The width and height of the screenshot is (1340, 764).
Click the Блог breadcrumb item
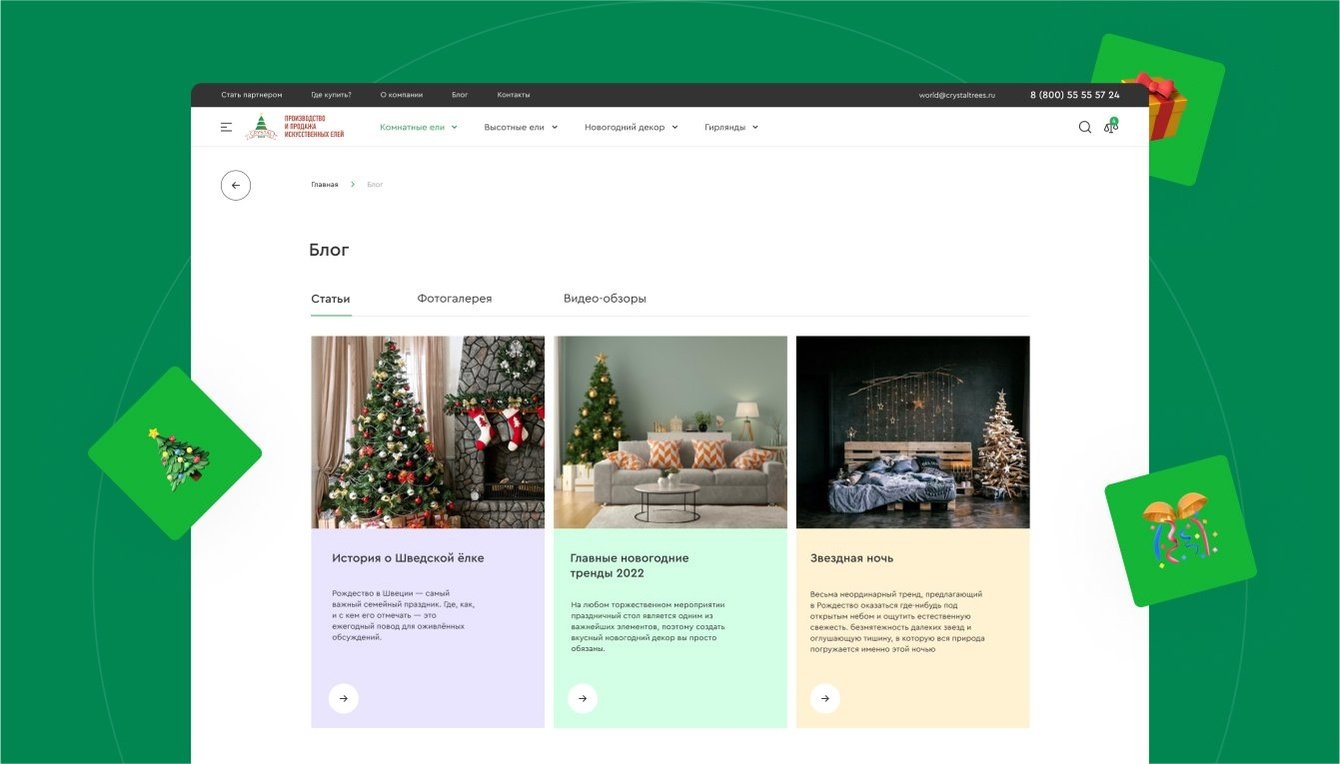375,185
